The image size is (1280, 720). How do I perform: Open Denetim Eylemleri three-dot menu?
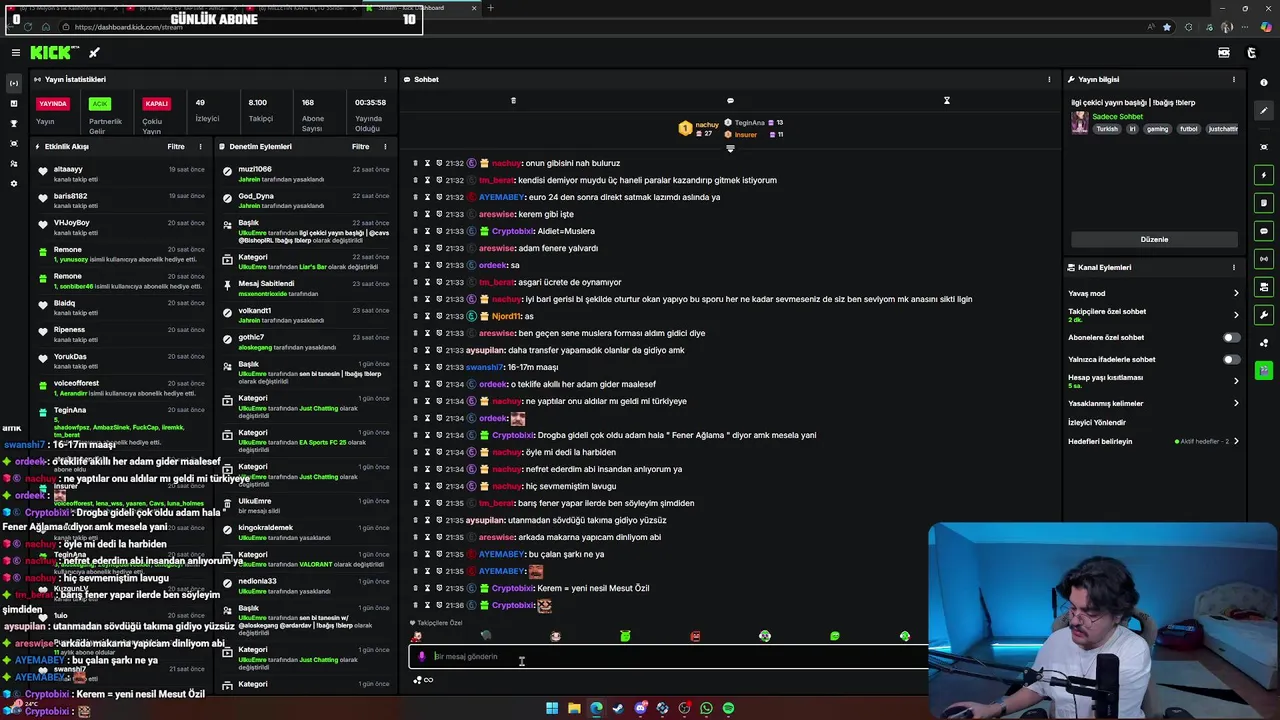click(385, 146)
